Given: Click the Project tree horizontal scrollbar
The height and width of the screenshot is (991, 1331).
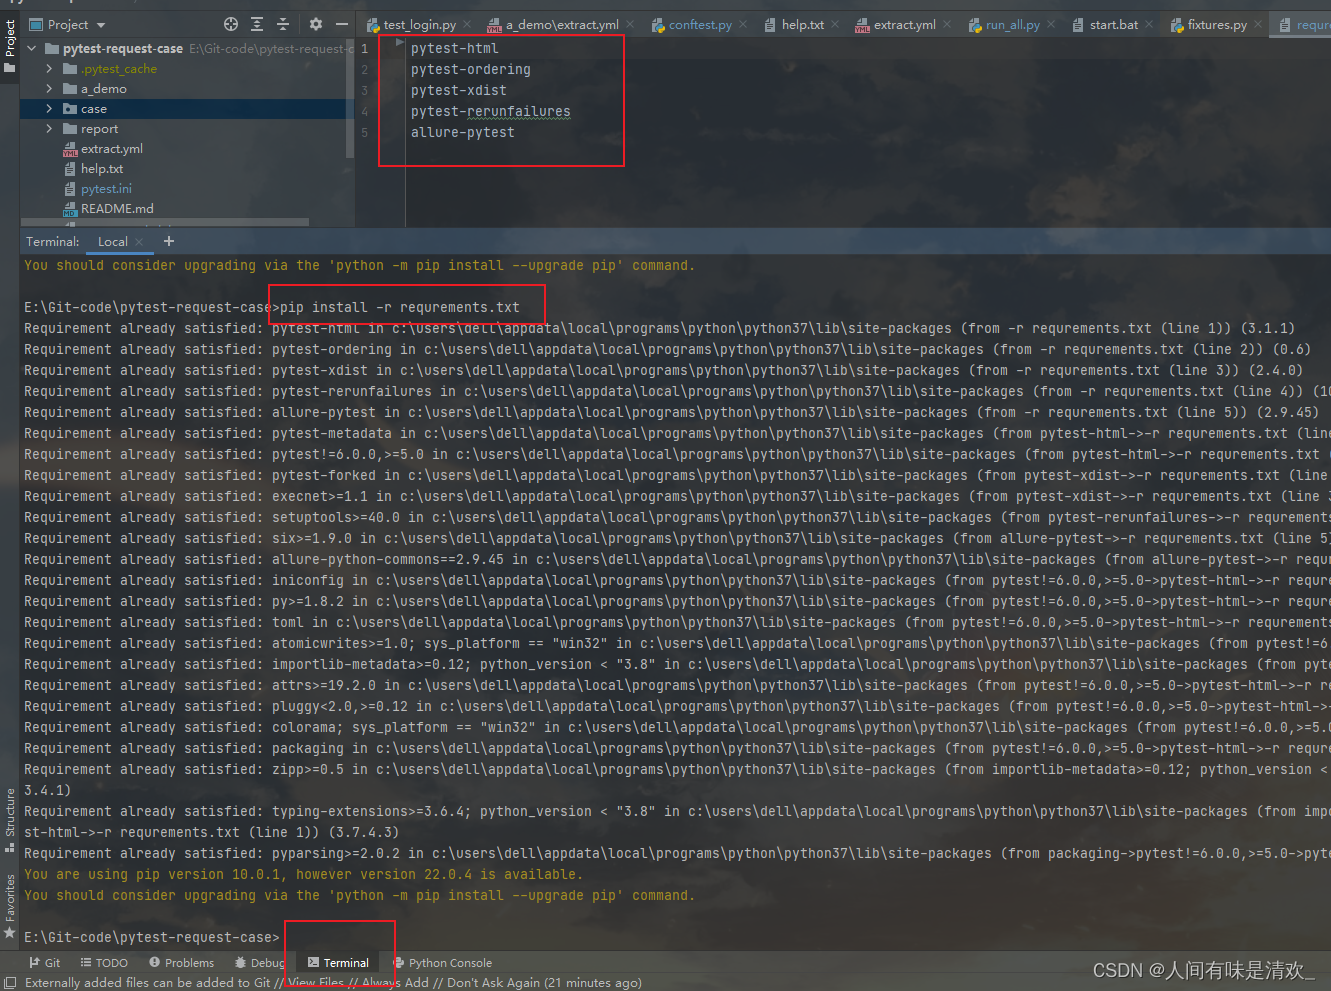Looking at the screenshot, I should [165, 222].
